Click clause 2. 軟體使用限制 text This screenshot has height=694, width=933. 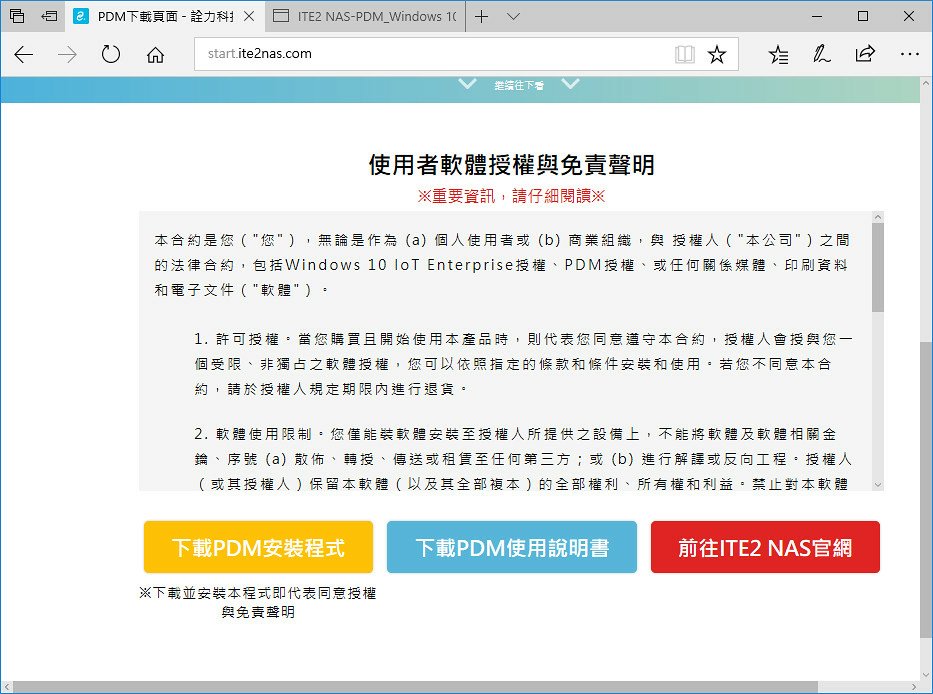coord(524,459)
